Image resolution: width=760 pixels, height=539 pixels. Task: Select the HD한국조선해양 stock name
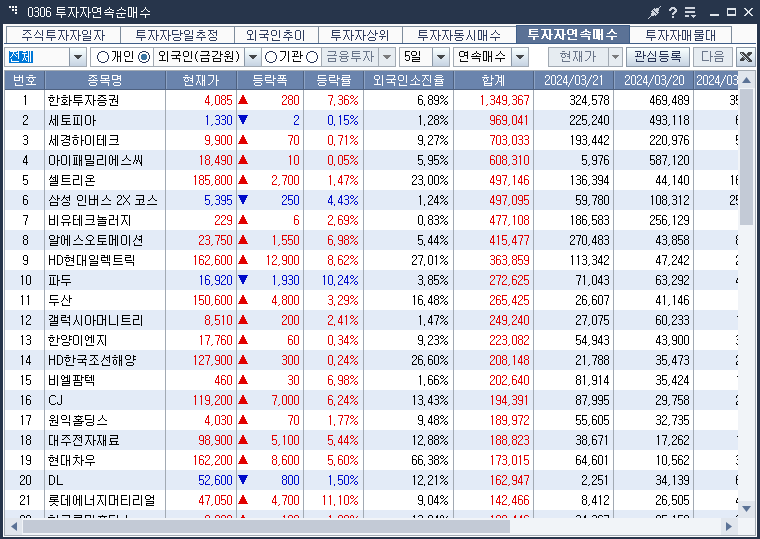click(x=92, y=360)
